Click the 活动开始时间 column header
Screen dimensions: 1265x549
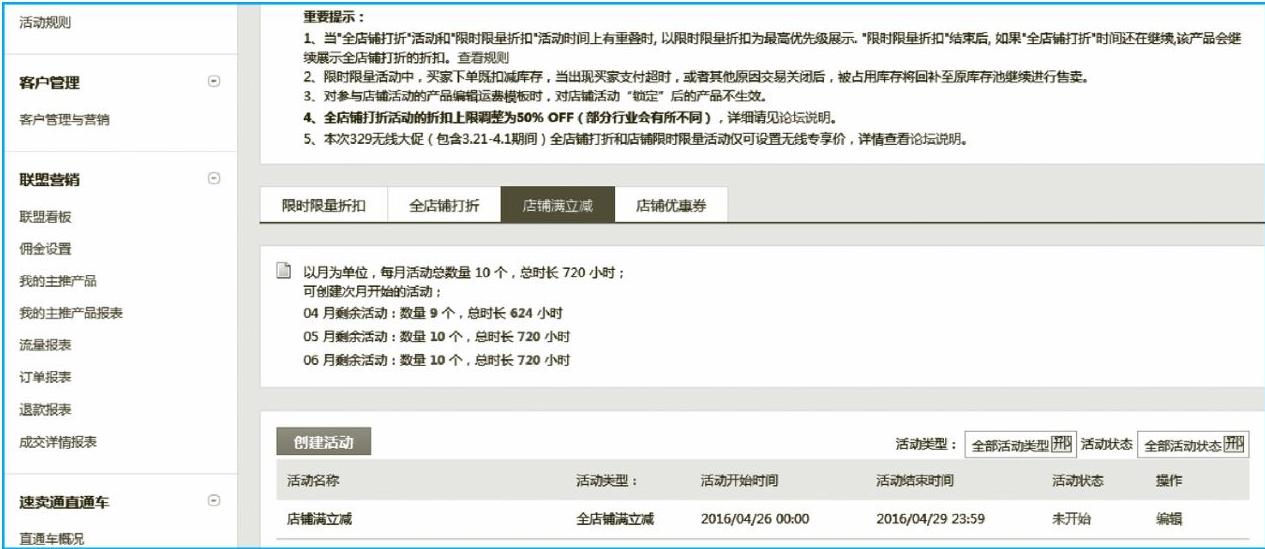point(739,481)
